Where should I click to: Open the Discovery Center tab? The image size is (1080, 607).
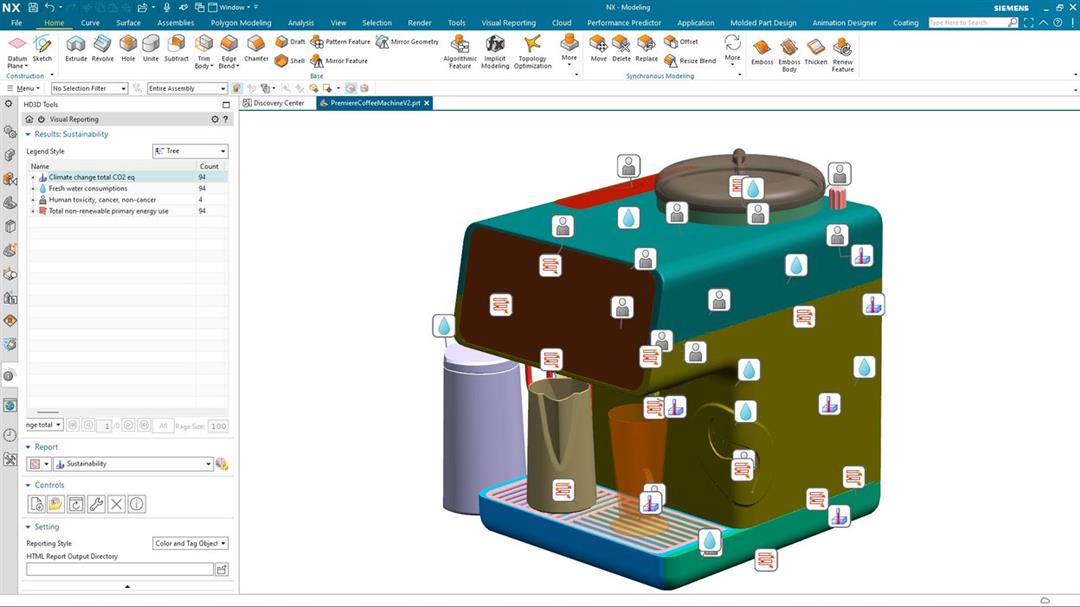coord(278,103)
